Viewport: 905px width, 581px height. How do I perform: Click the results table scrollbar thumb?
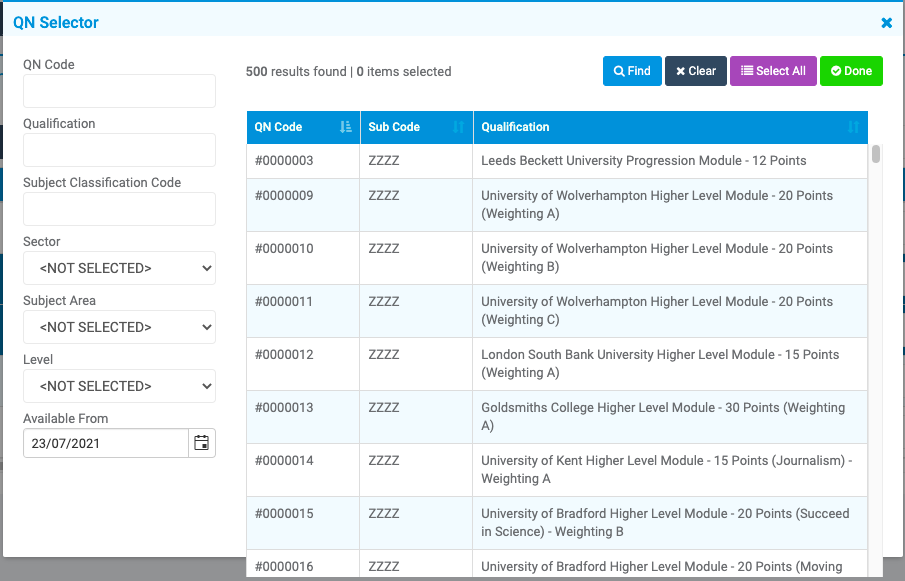[876, 154]
